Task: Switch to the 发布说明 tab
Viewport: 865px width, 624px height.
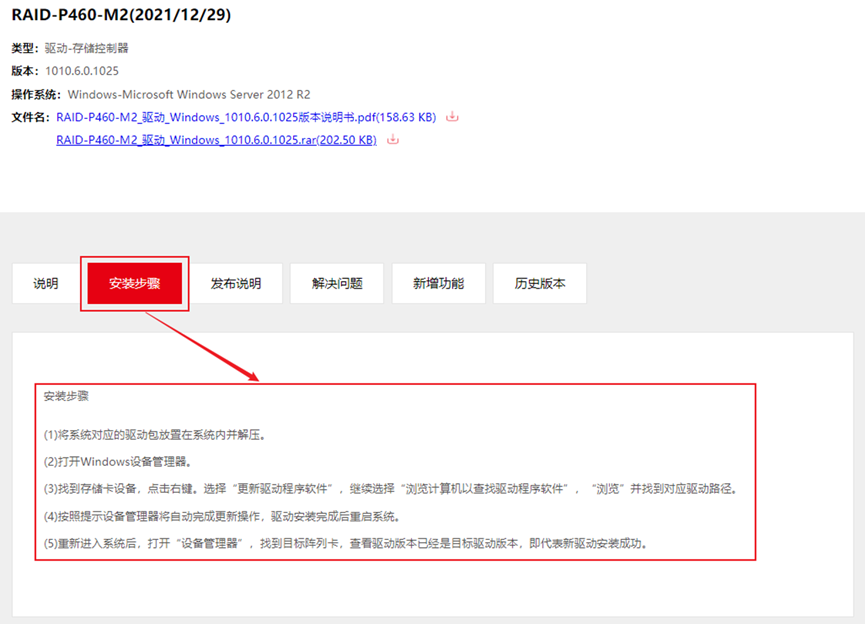Action: 235,284
